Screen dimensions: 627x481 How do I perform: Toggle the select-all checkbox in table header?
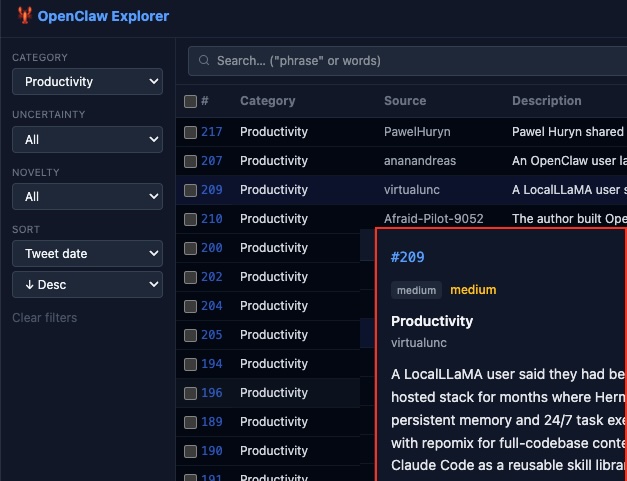pos(191,101)
